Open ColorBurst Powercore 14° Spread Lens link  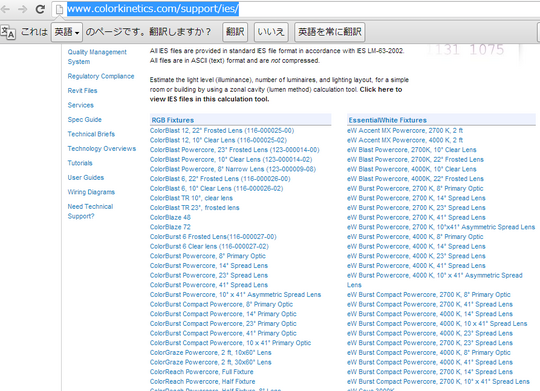pyautogui.click(x=209, y=266)
